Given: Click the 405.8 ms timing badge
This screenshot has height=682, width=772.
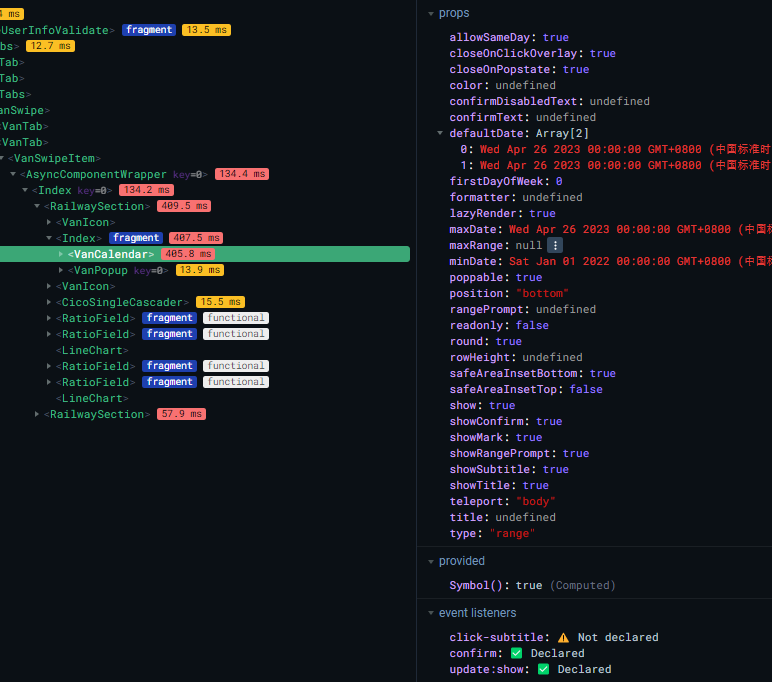Looking at the screenshot, I should 188,254.
